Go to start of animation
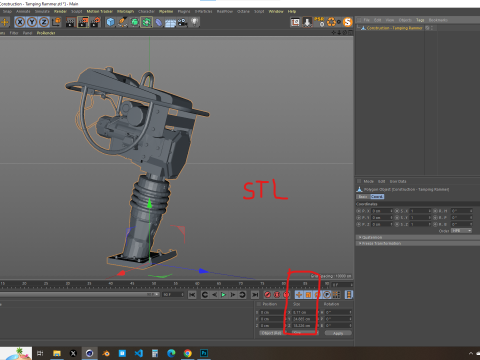The width and height of the screenshot is (480, 360). point(192,295)
